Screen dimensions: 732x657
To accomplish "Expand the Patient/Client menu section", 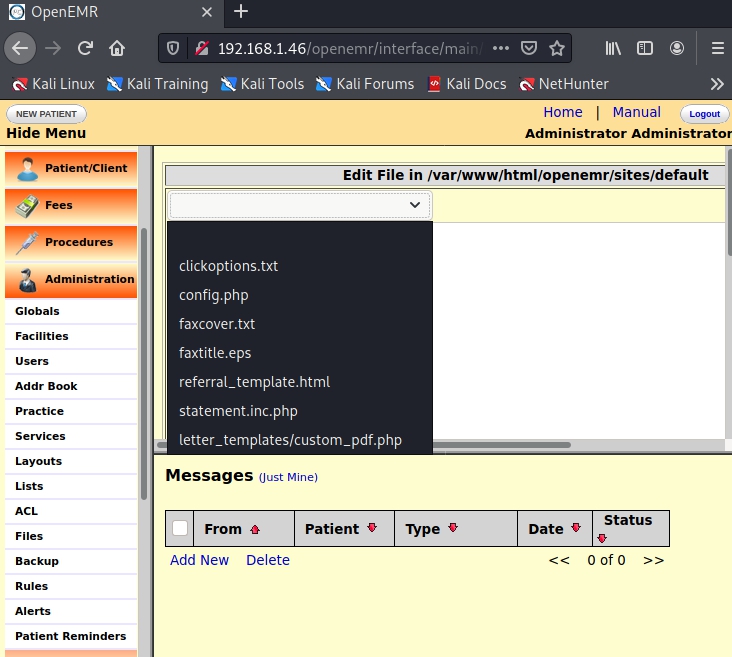I will (x=71, y=168).
